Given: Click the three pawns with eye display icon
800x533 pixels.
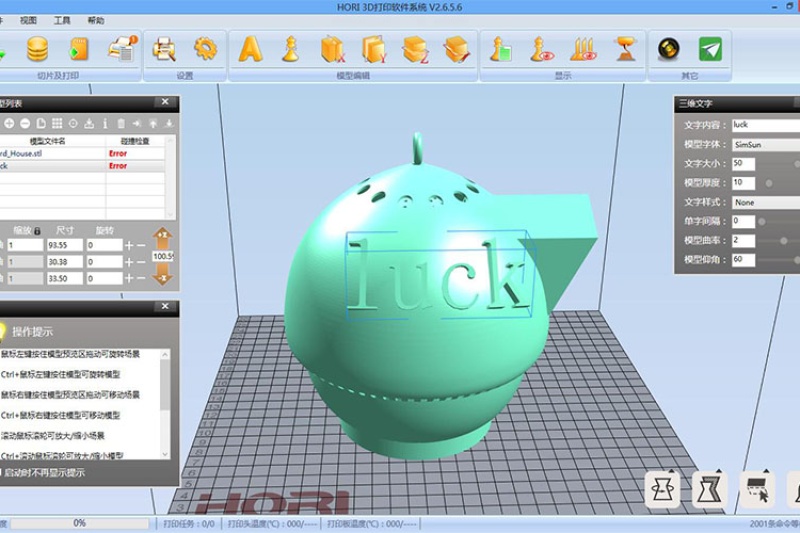Looking at the screenshot, I should [583, 48].
